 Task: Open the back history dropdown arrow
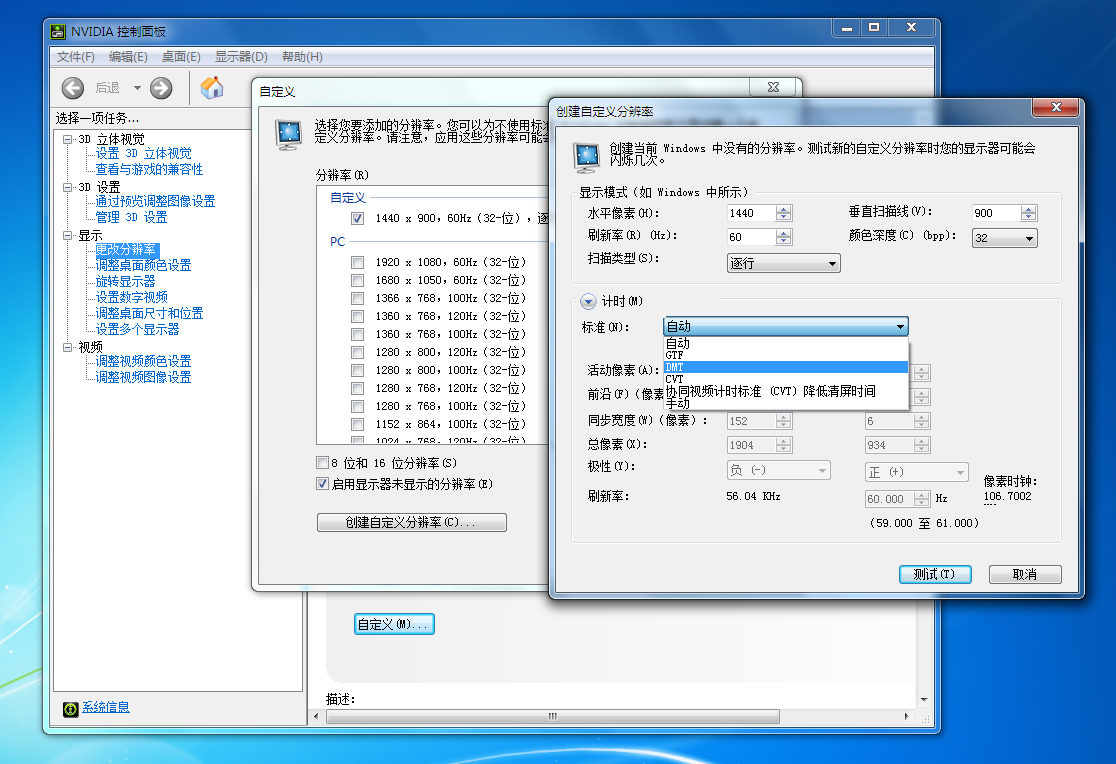(x=137, y=88)
